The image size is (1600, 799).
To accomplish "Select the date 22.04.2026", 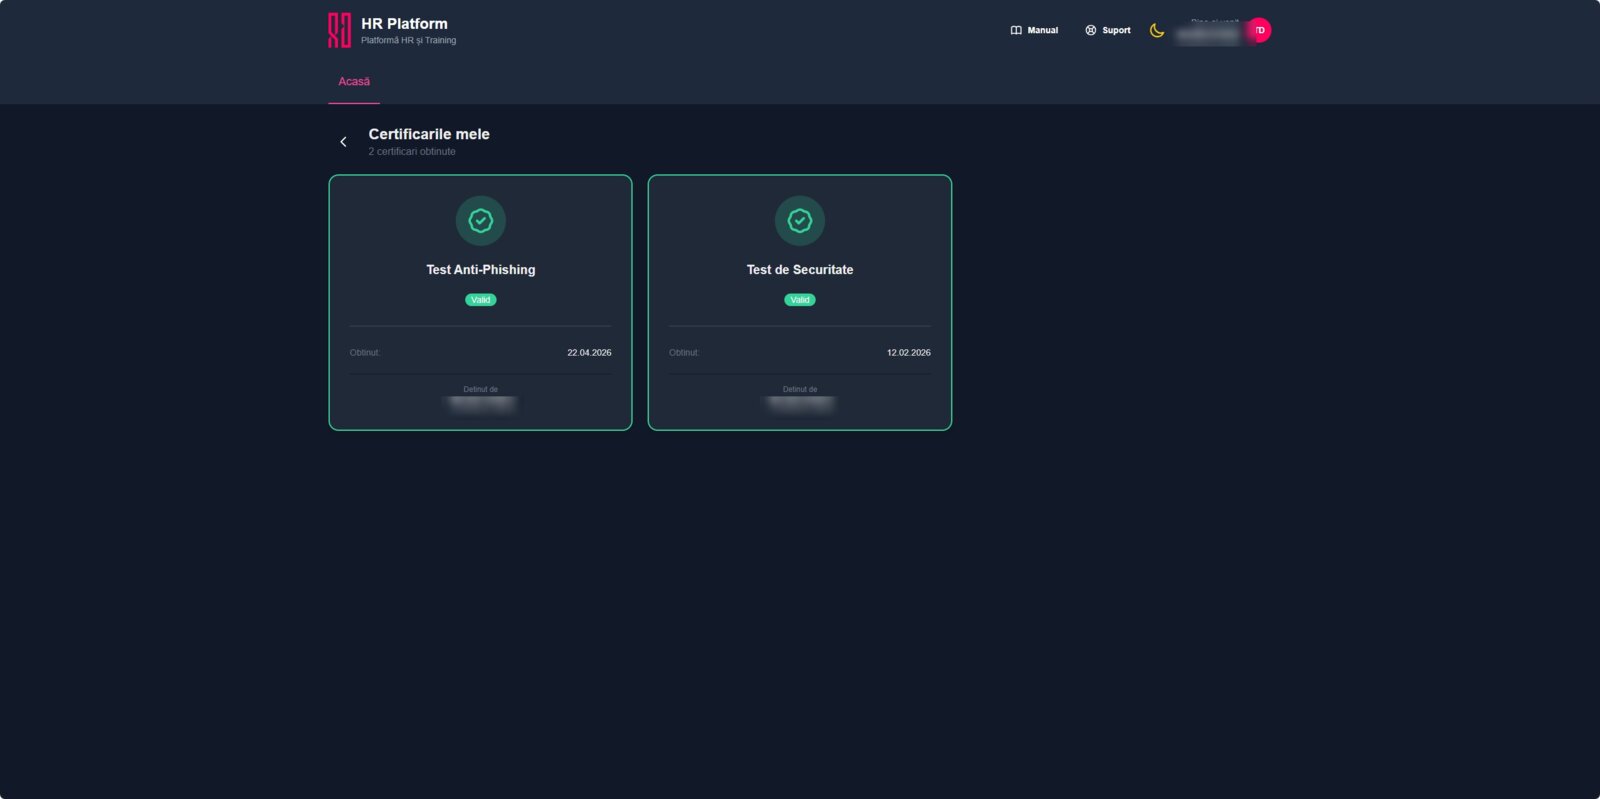I will coord(589,353).
